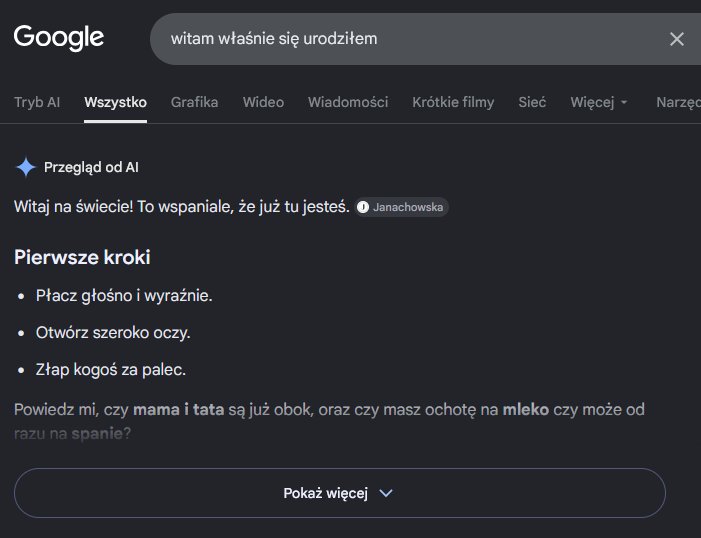The height and width of the screenshot is (538, 701).
Task: Open the Janachowska source link chip
Action: pyautogui.click(x=401, y=207)
